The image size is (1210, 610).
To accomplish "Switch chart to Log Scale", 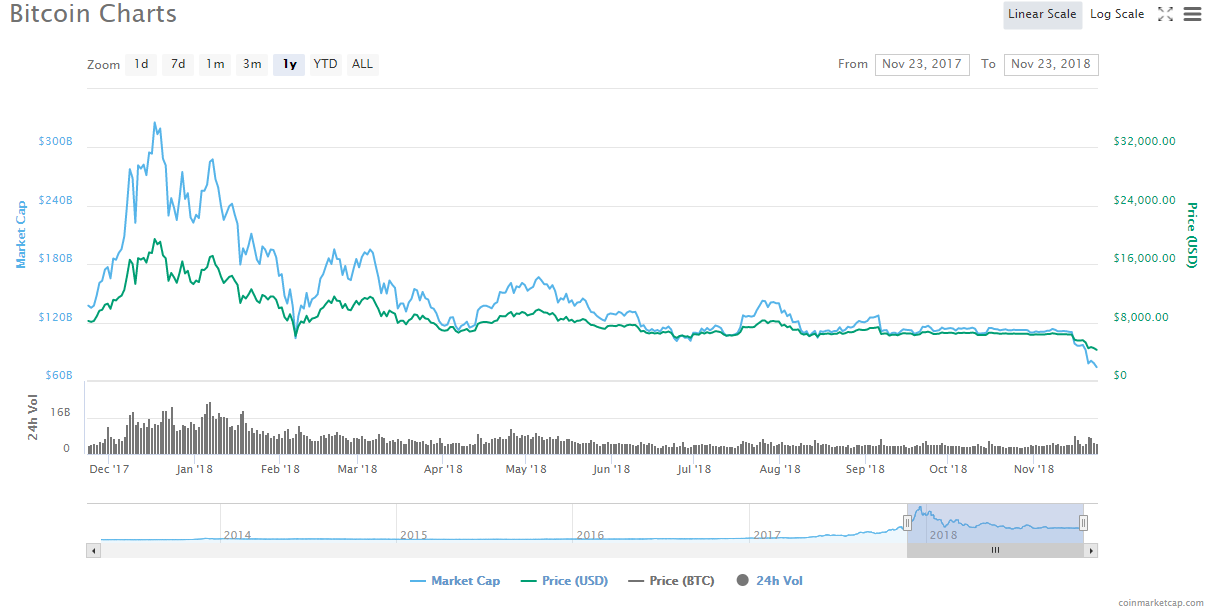I will (1117, 14).
